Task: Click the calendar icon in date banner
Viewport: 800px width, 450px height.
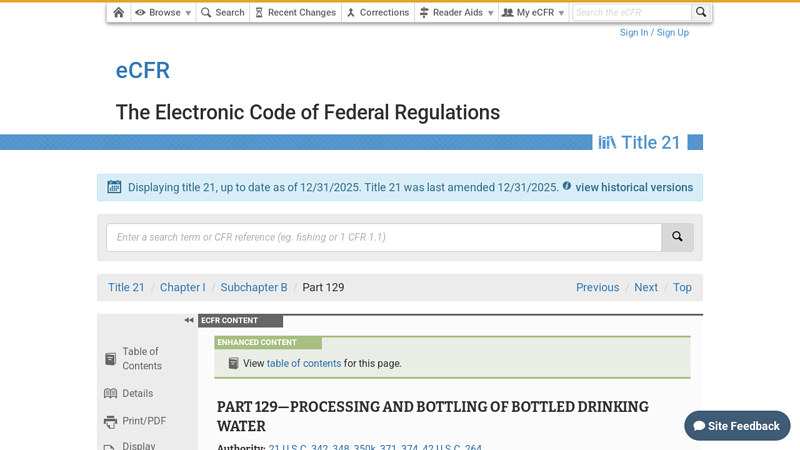Action: pyautogui.click(x=114, y=187)
